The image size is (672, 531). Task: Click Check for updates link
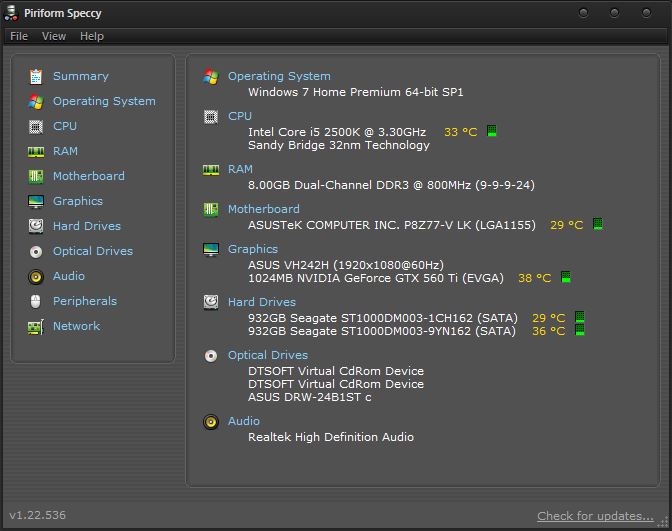pos(595,516)
